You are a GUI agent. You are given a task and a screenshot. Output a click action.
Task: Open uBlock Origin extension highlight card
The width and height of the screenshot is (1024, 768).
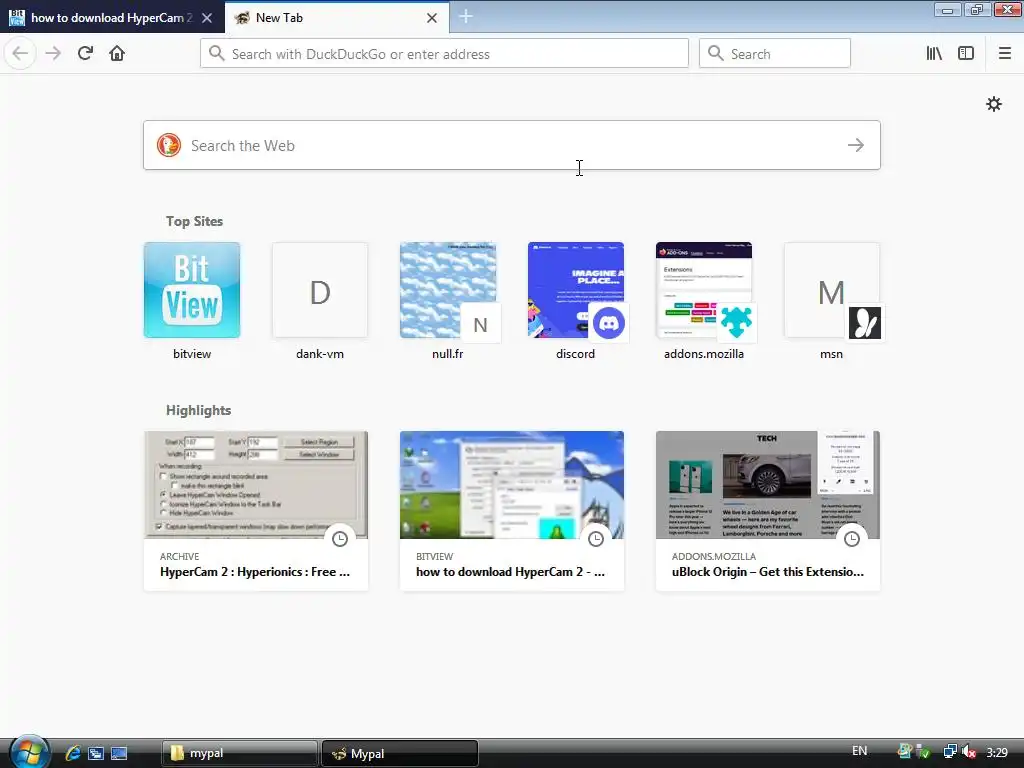point(767,511)
